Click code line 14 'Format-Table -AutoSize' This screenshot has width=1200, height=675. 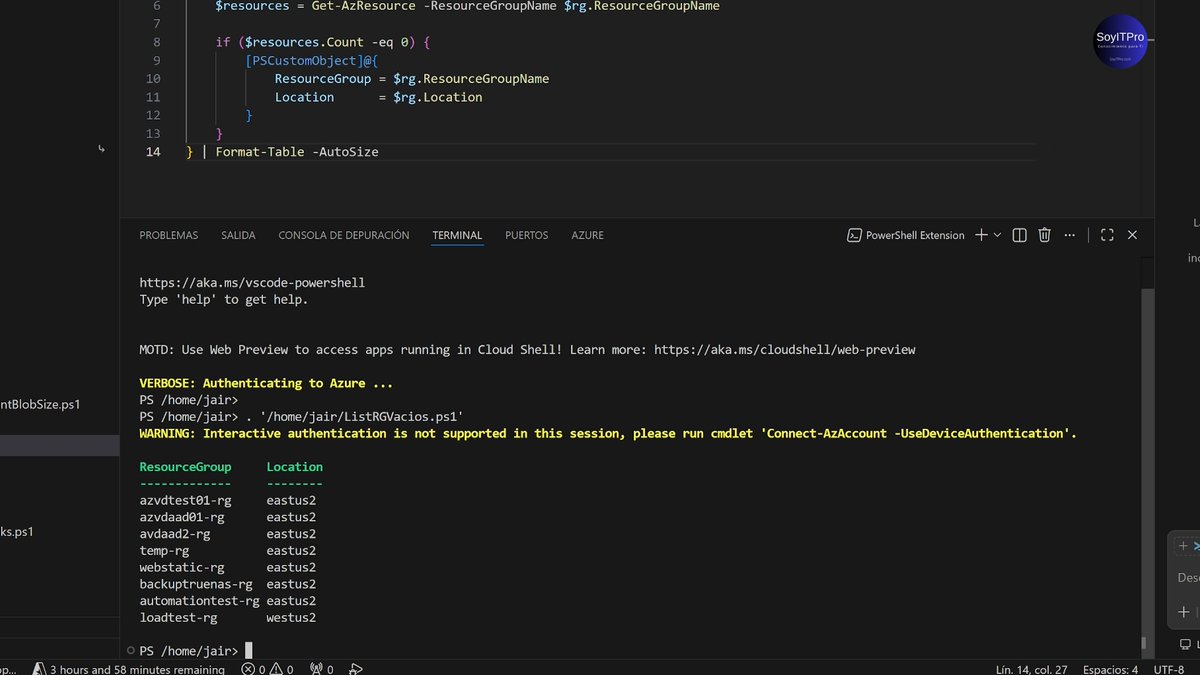pos(297,152)
